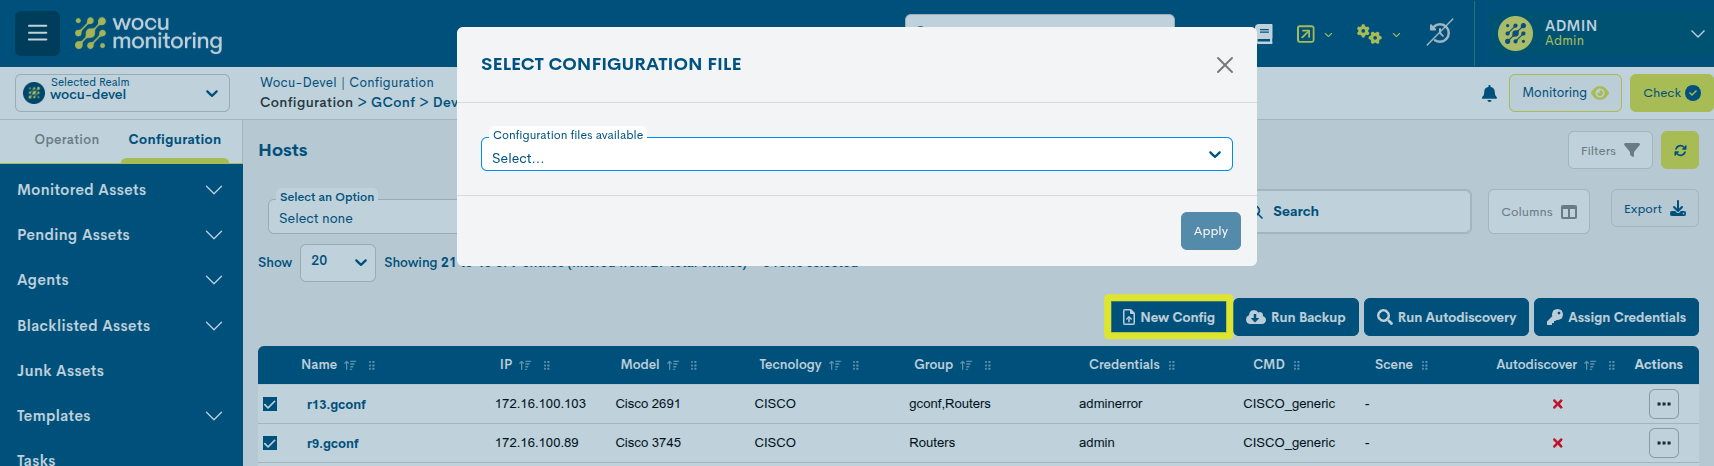Click the Run Backup button
1714x466 pixels.
1295,317
